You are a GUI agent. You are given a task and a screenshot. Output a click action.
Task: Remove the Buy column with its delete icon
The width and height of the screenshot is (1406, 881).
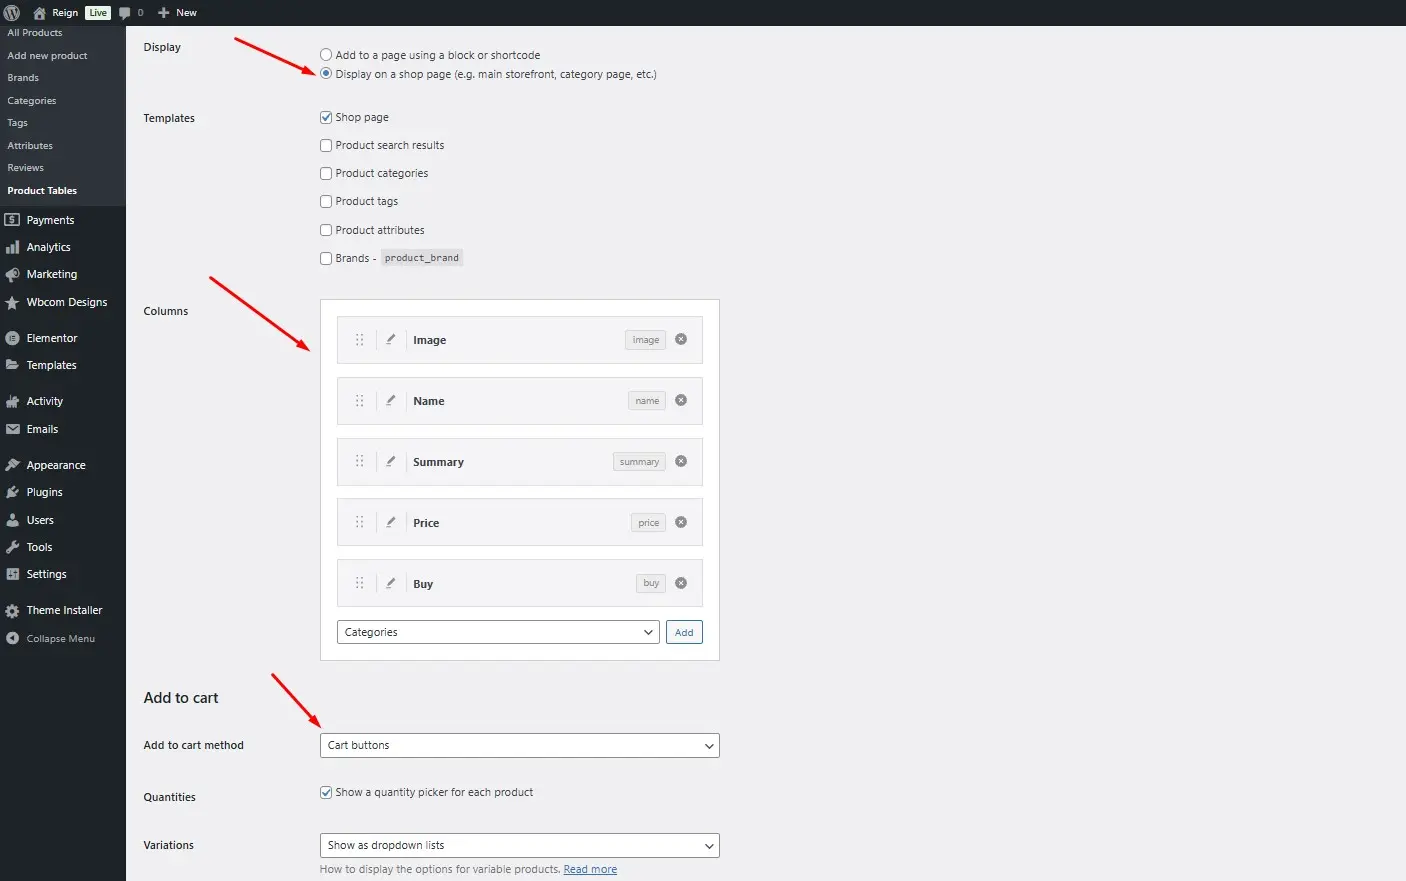pyautogui.click(x=681, y=583)
